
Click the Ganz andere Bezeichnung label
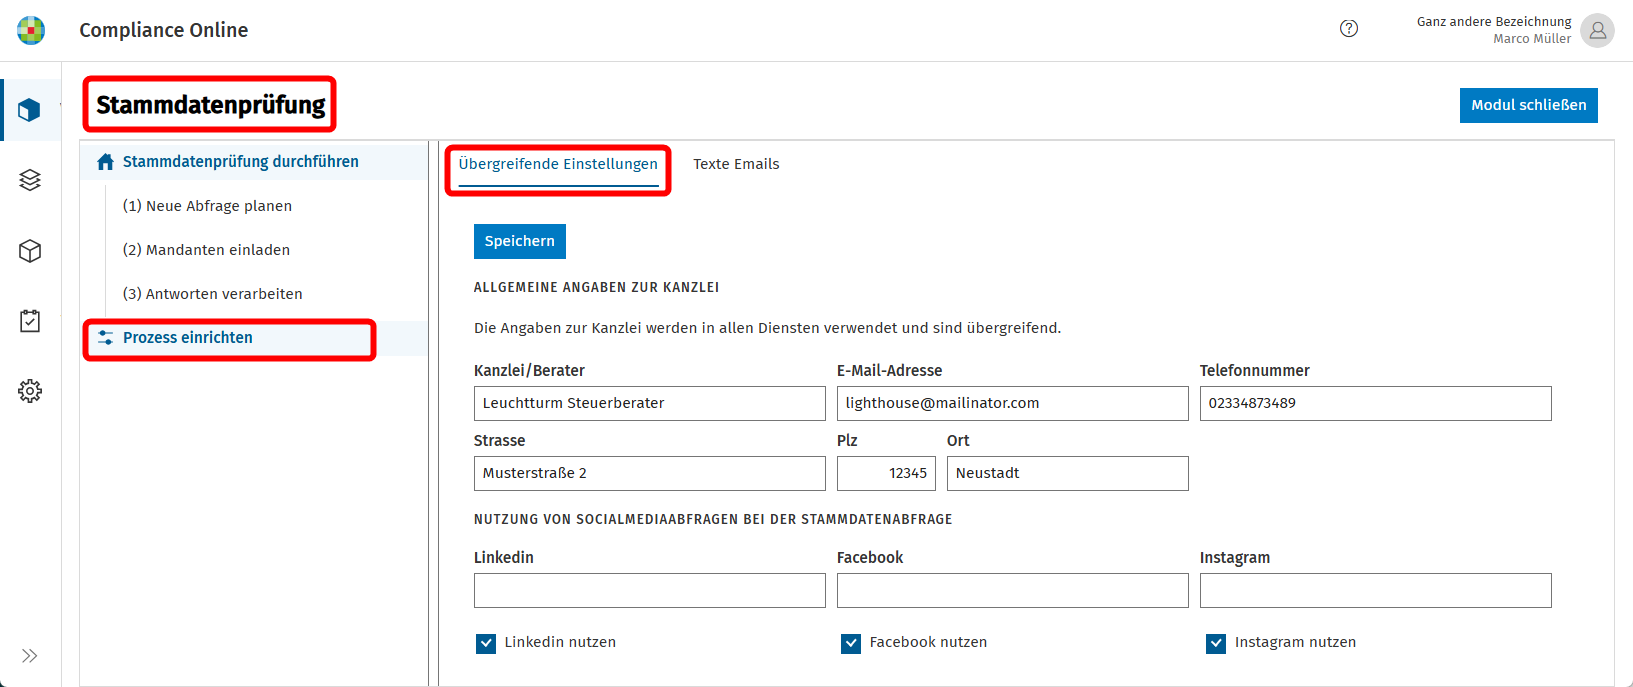[x=1494, y=21]
